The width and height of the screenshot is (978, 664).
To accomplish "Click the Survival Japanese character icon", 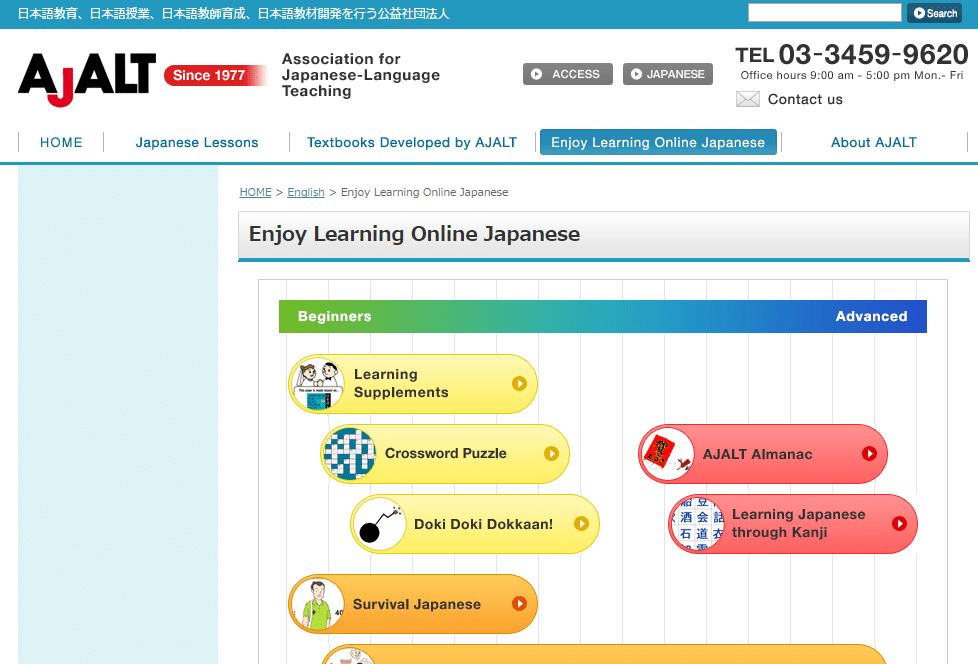I will click(317, 604).
